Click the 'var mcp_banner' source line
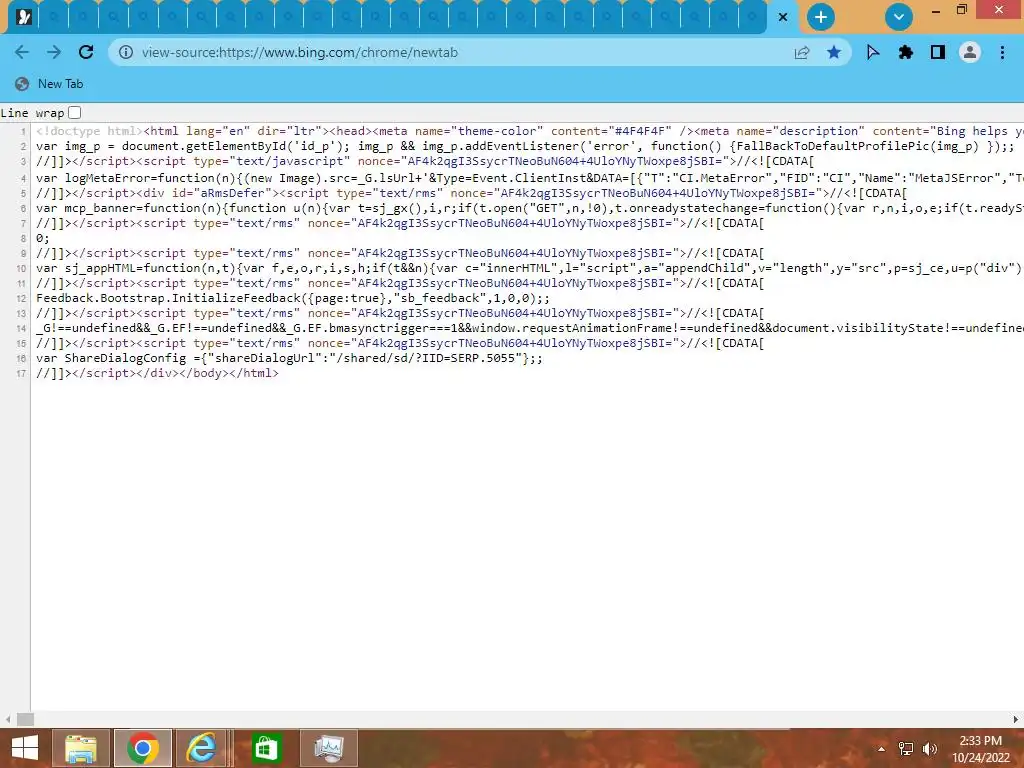This screenshot has height=768, width=1024. [x=530, y=208]
